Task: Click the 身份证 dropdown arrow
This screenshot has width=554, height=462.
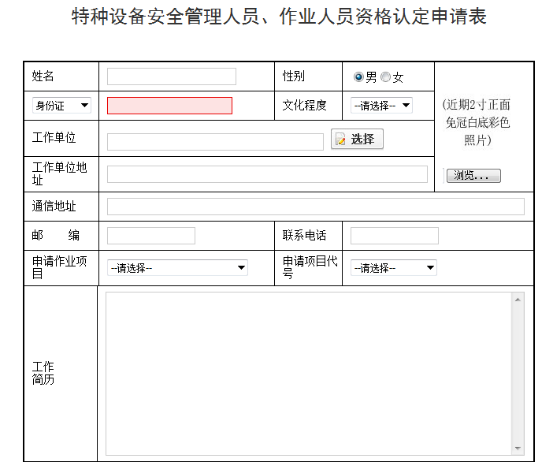Action: click(x=84, y=105)
